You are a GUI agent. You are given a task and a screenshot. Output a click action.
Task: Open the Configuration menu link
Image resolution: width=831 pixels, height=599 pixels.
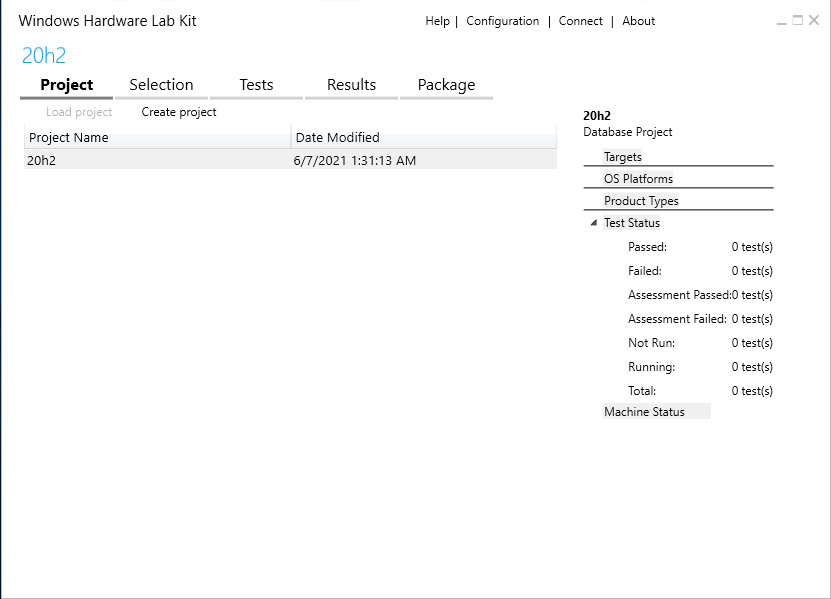click(502, 21)
